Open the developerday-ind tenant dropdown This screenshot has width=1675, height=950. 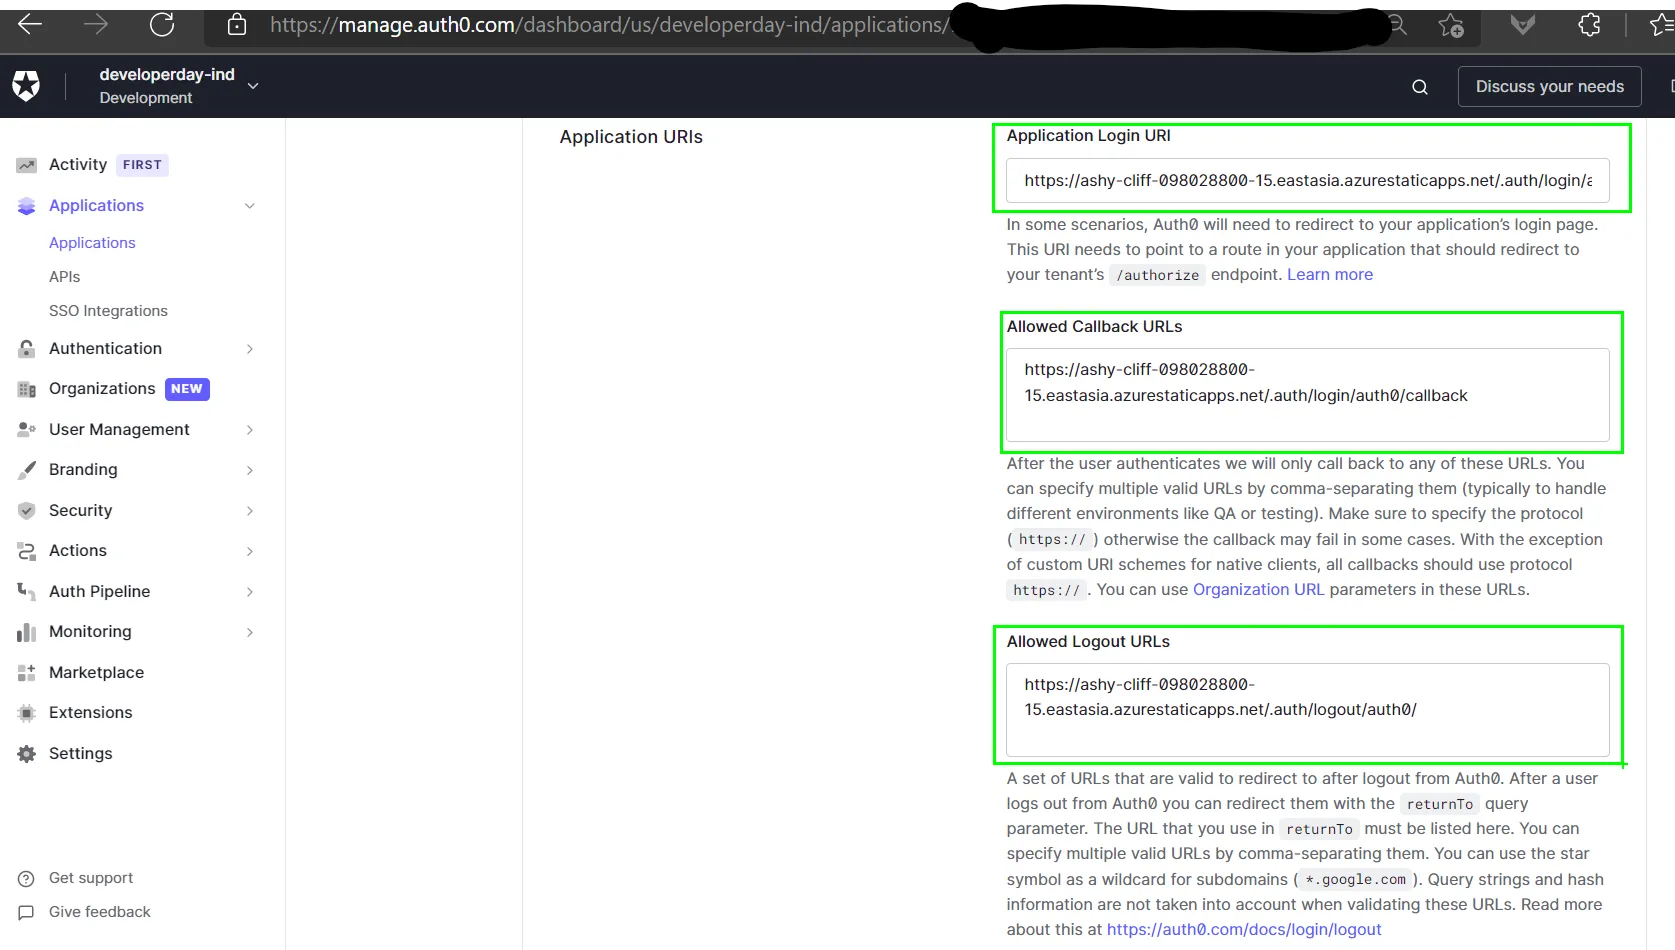click(253, 86)
